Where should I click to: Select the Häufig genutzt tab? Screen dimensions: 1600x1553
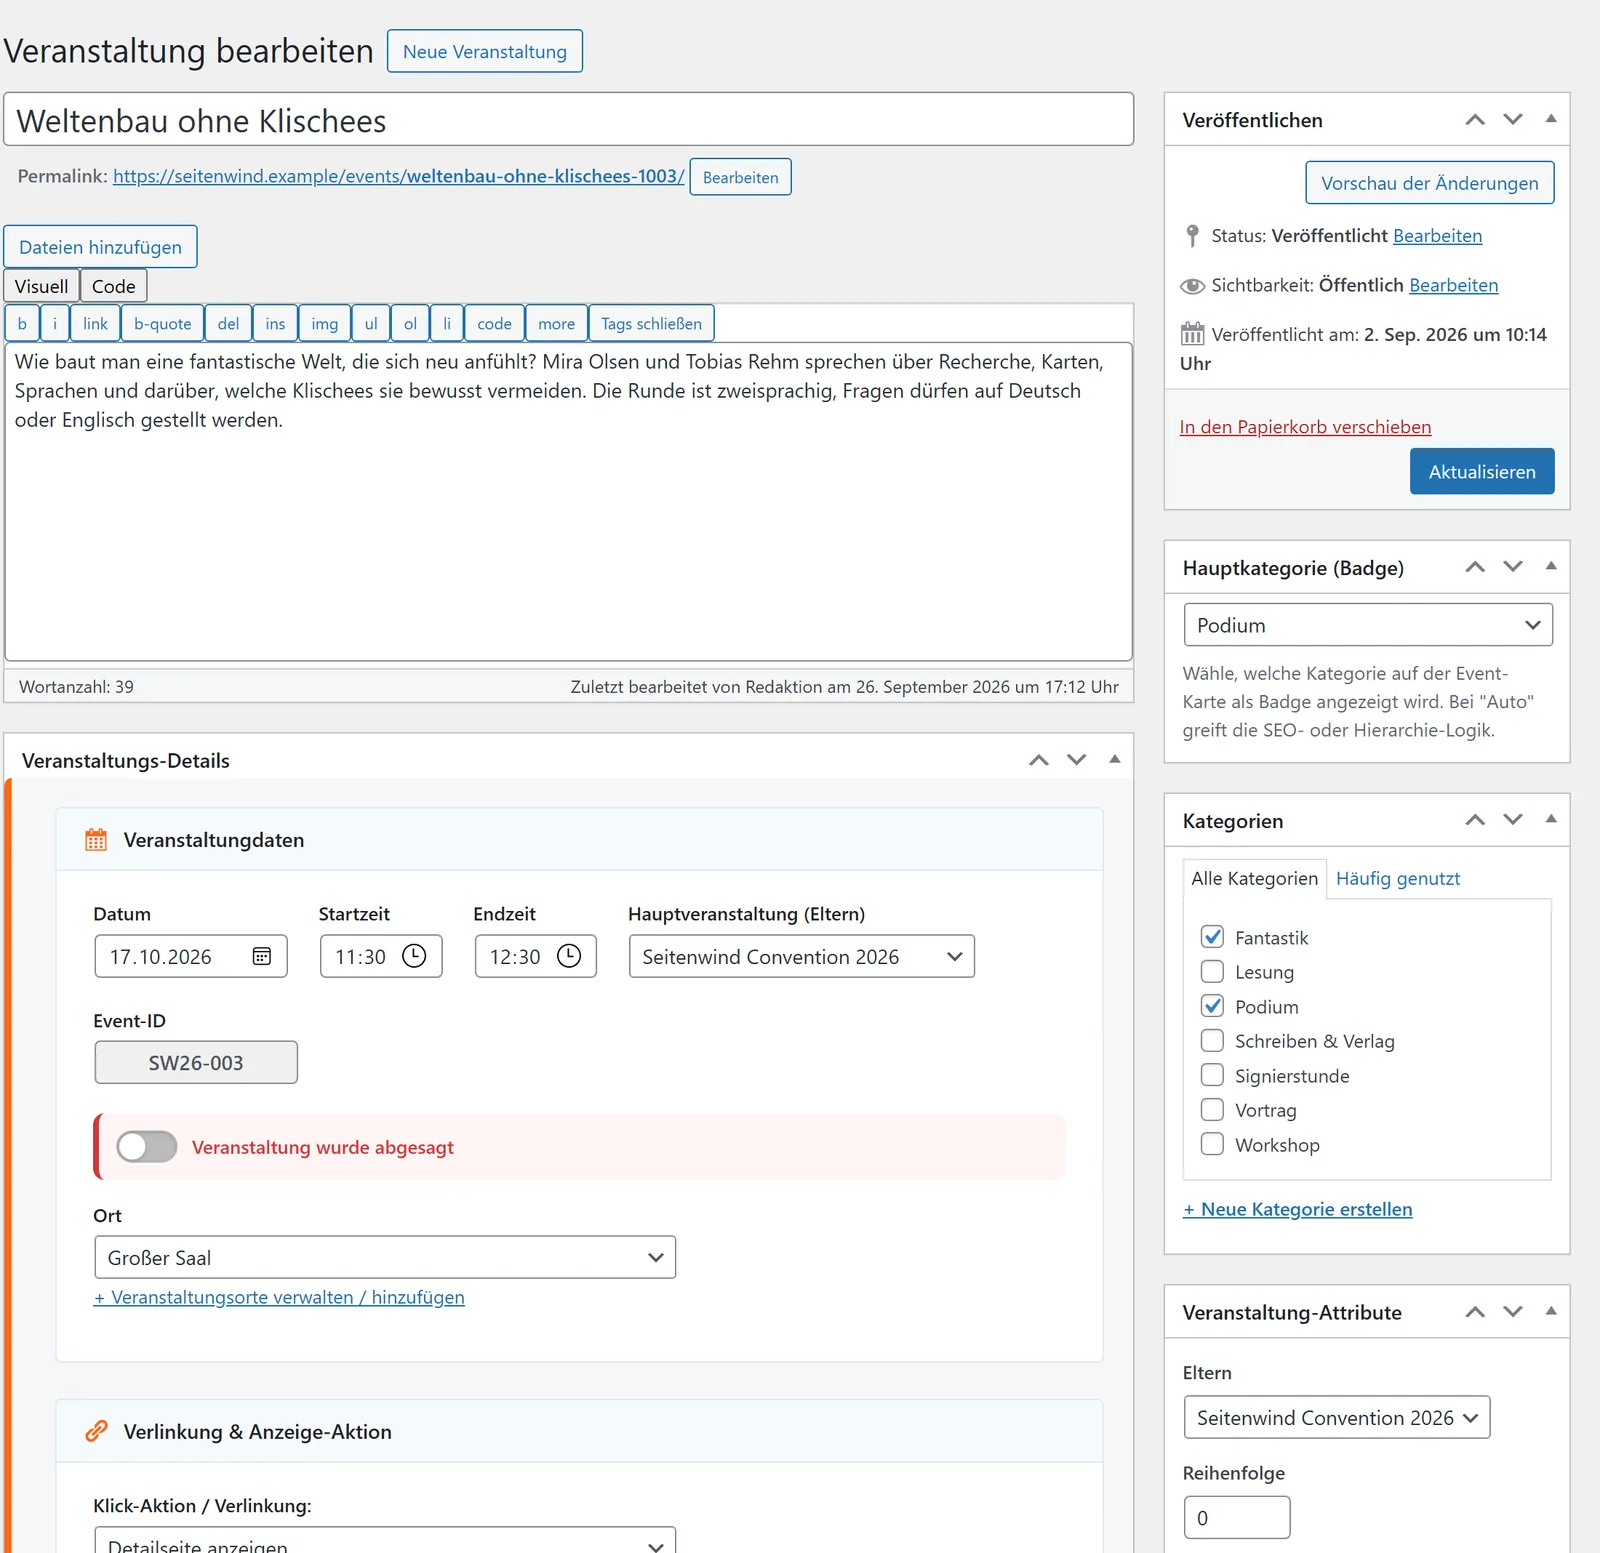(1398, 878)
